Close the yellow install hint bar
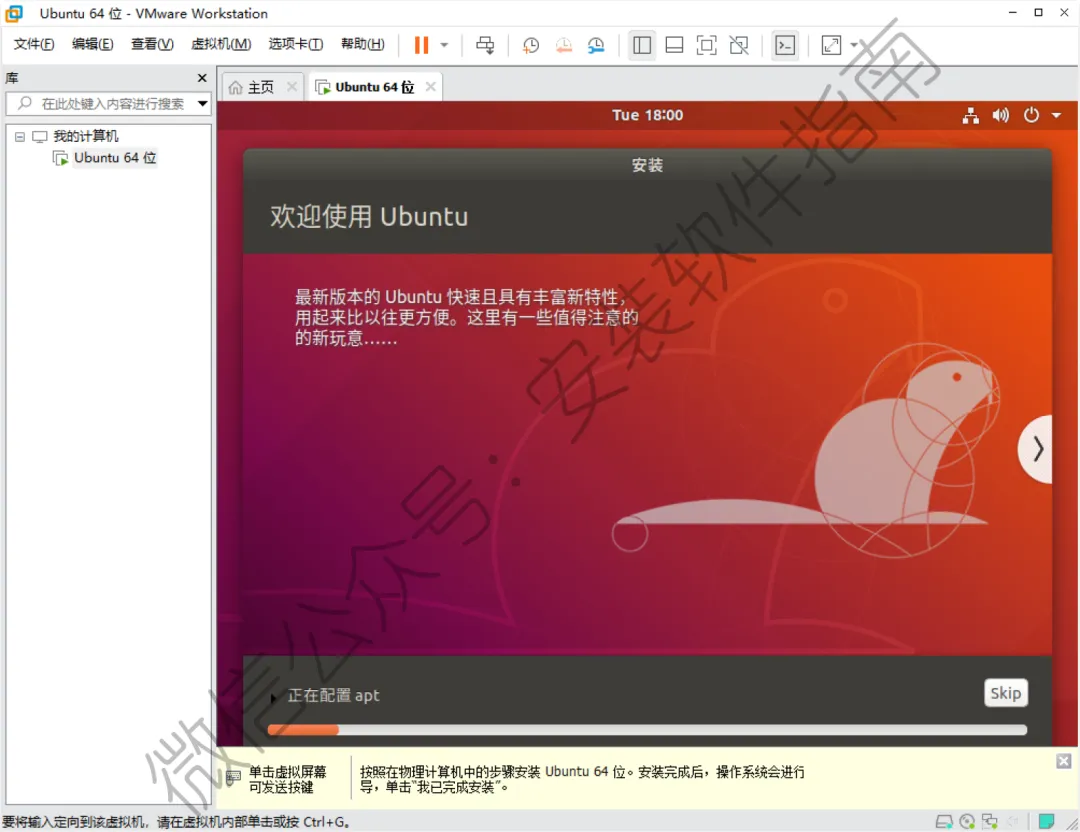Screen dimensions: 1080x832 (1063, 761)
